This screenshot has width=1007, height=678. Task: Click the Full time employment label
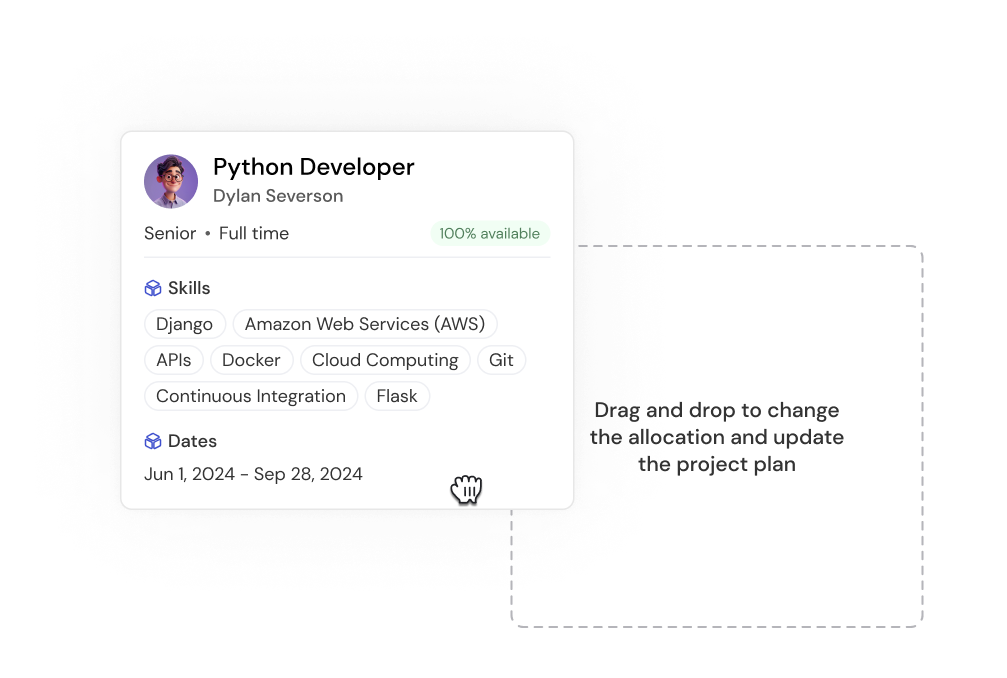click(254, 234)
